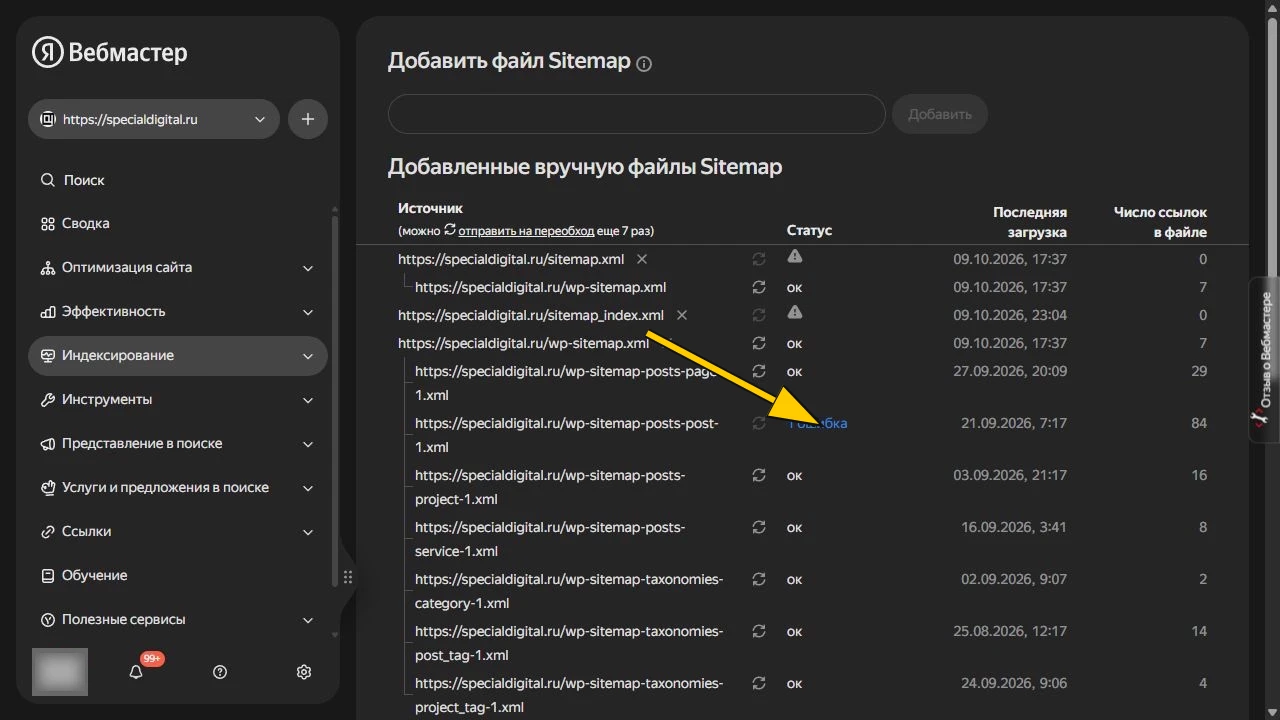
Task: Go to Сводка in the sidebar
Action: tap(178, 223)
